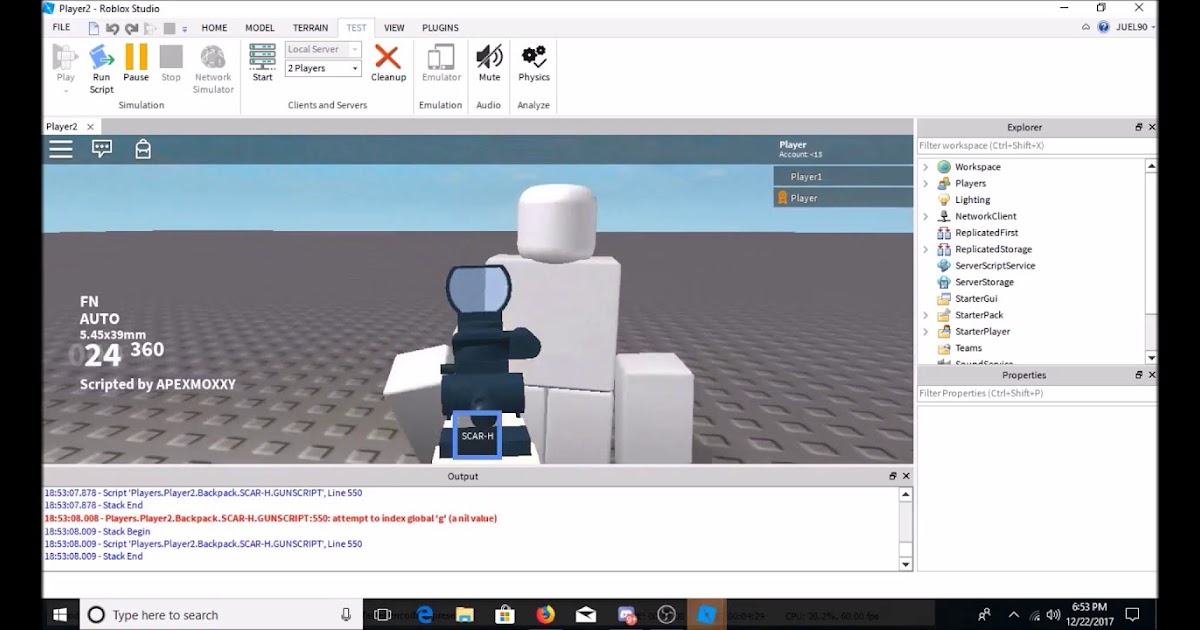The image size is (1200, 630).
Task: Select Teams in the Explorer tree
Action: coord(968,348)
